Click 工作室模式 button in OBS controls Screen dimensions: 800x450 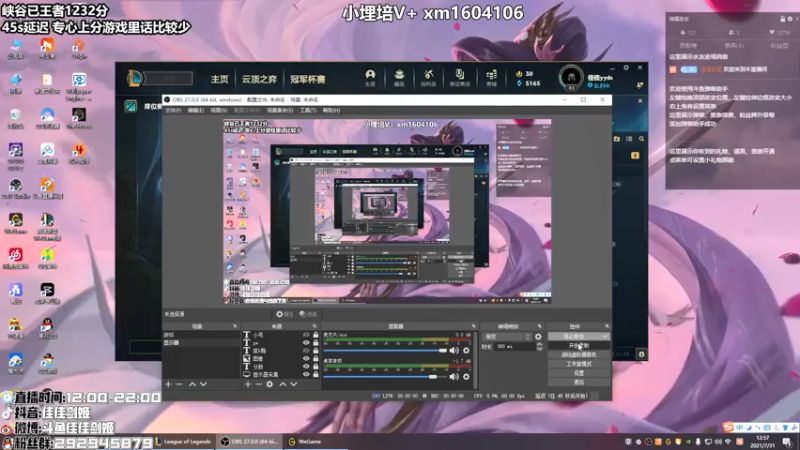(x=579, y=364)
